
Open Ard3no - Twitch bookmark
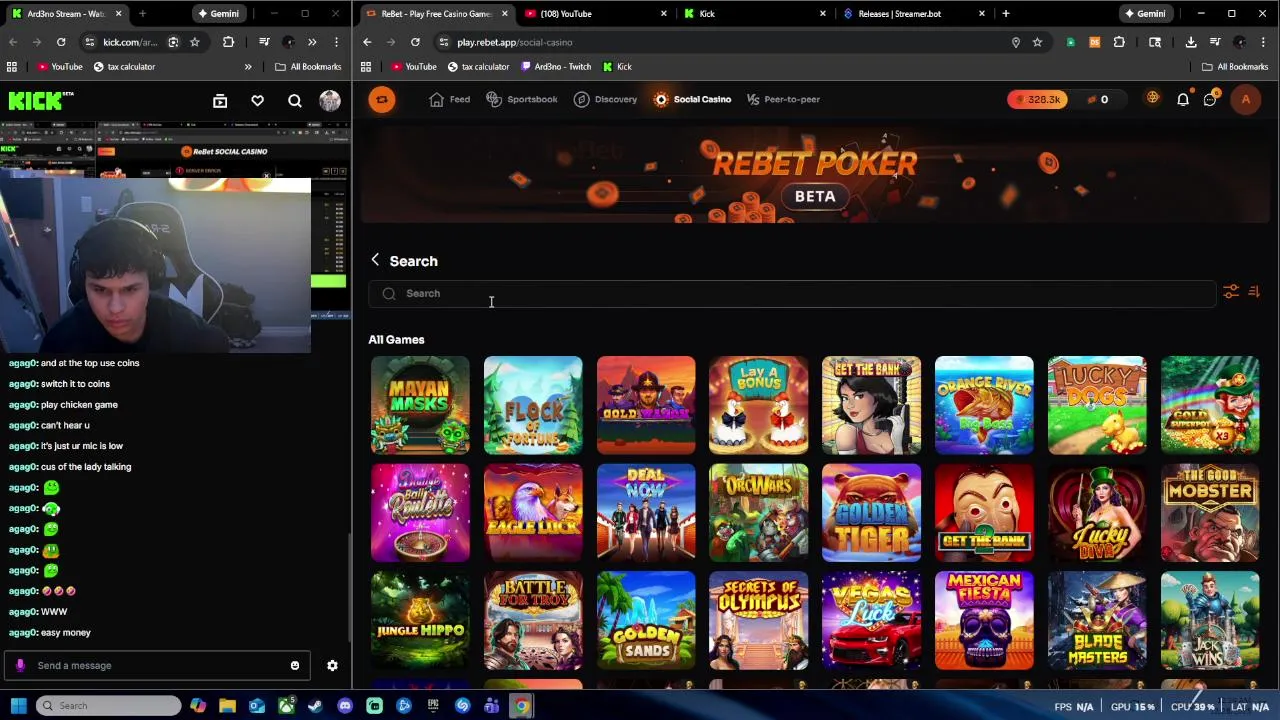tap(556, 67)
